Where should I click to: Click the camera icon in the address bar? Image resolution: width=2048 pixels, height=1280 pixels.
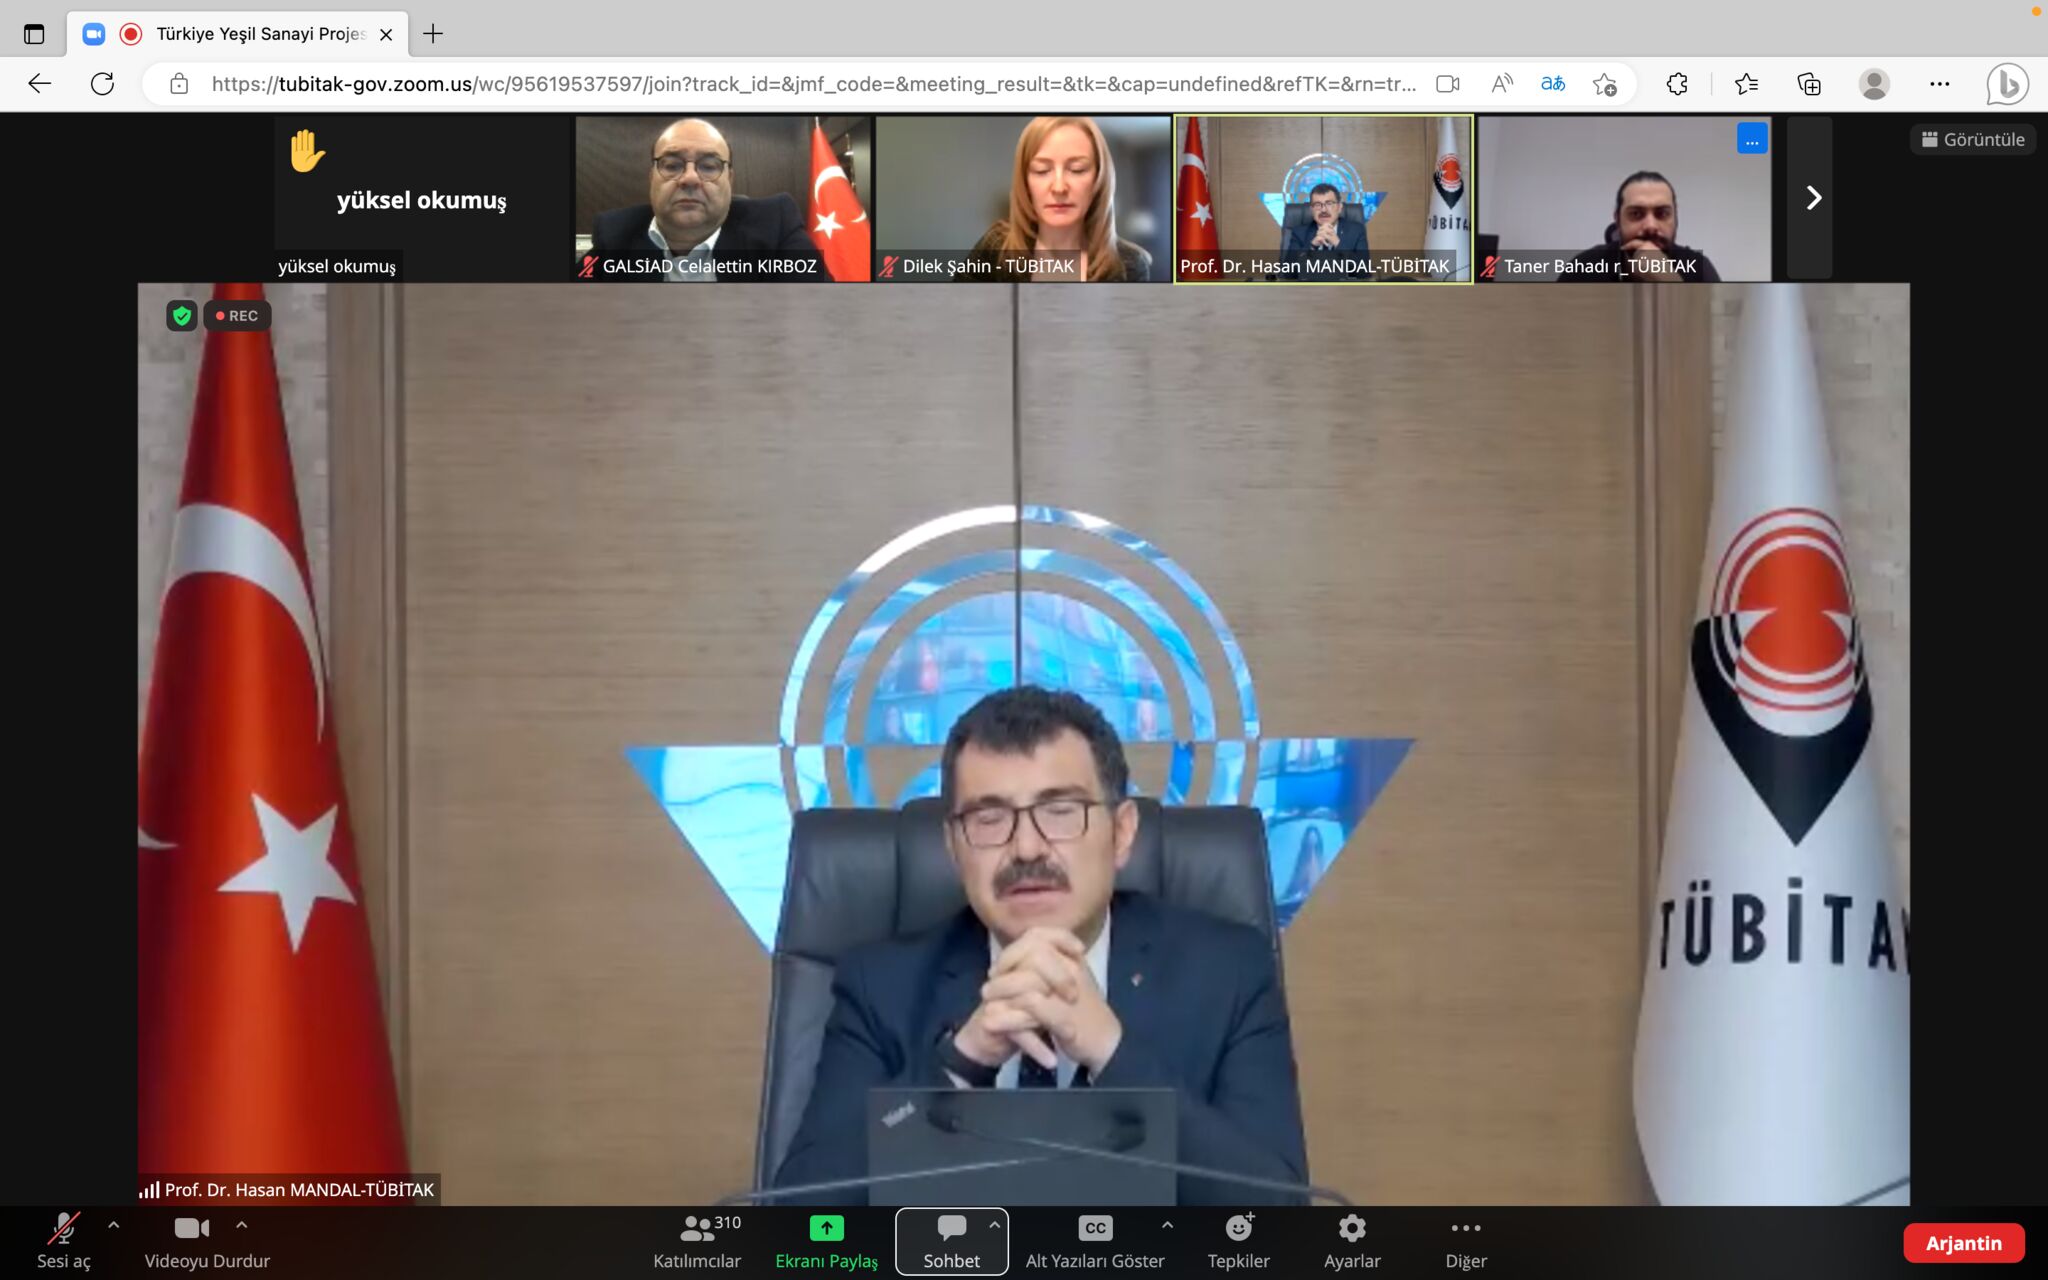(x=1447, y=84)
